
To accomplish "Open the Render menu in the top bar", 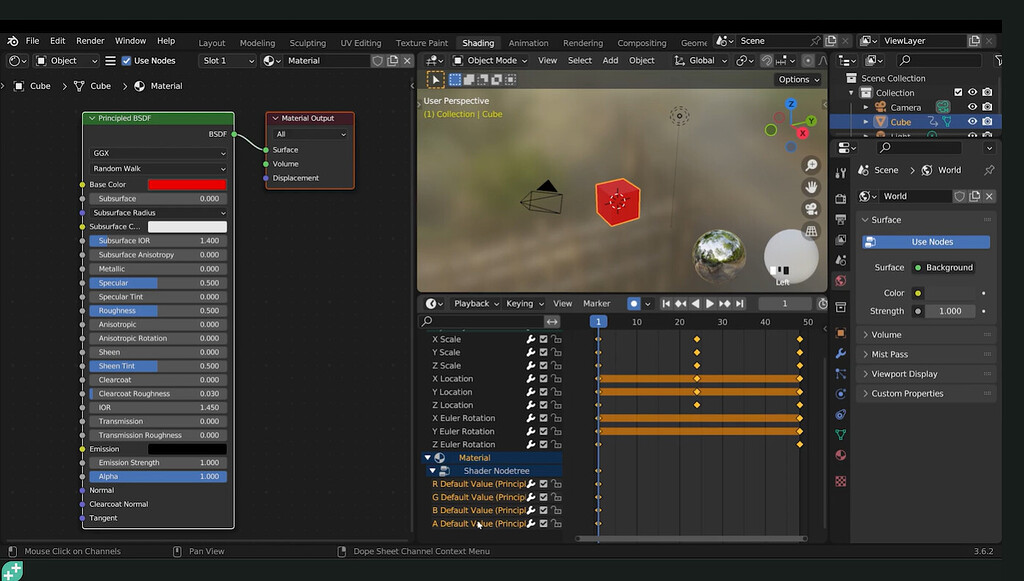I will click(x=89, y=40).
